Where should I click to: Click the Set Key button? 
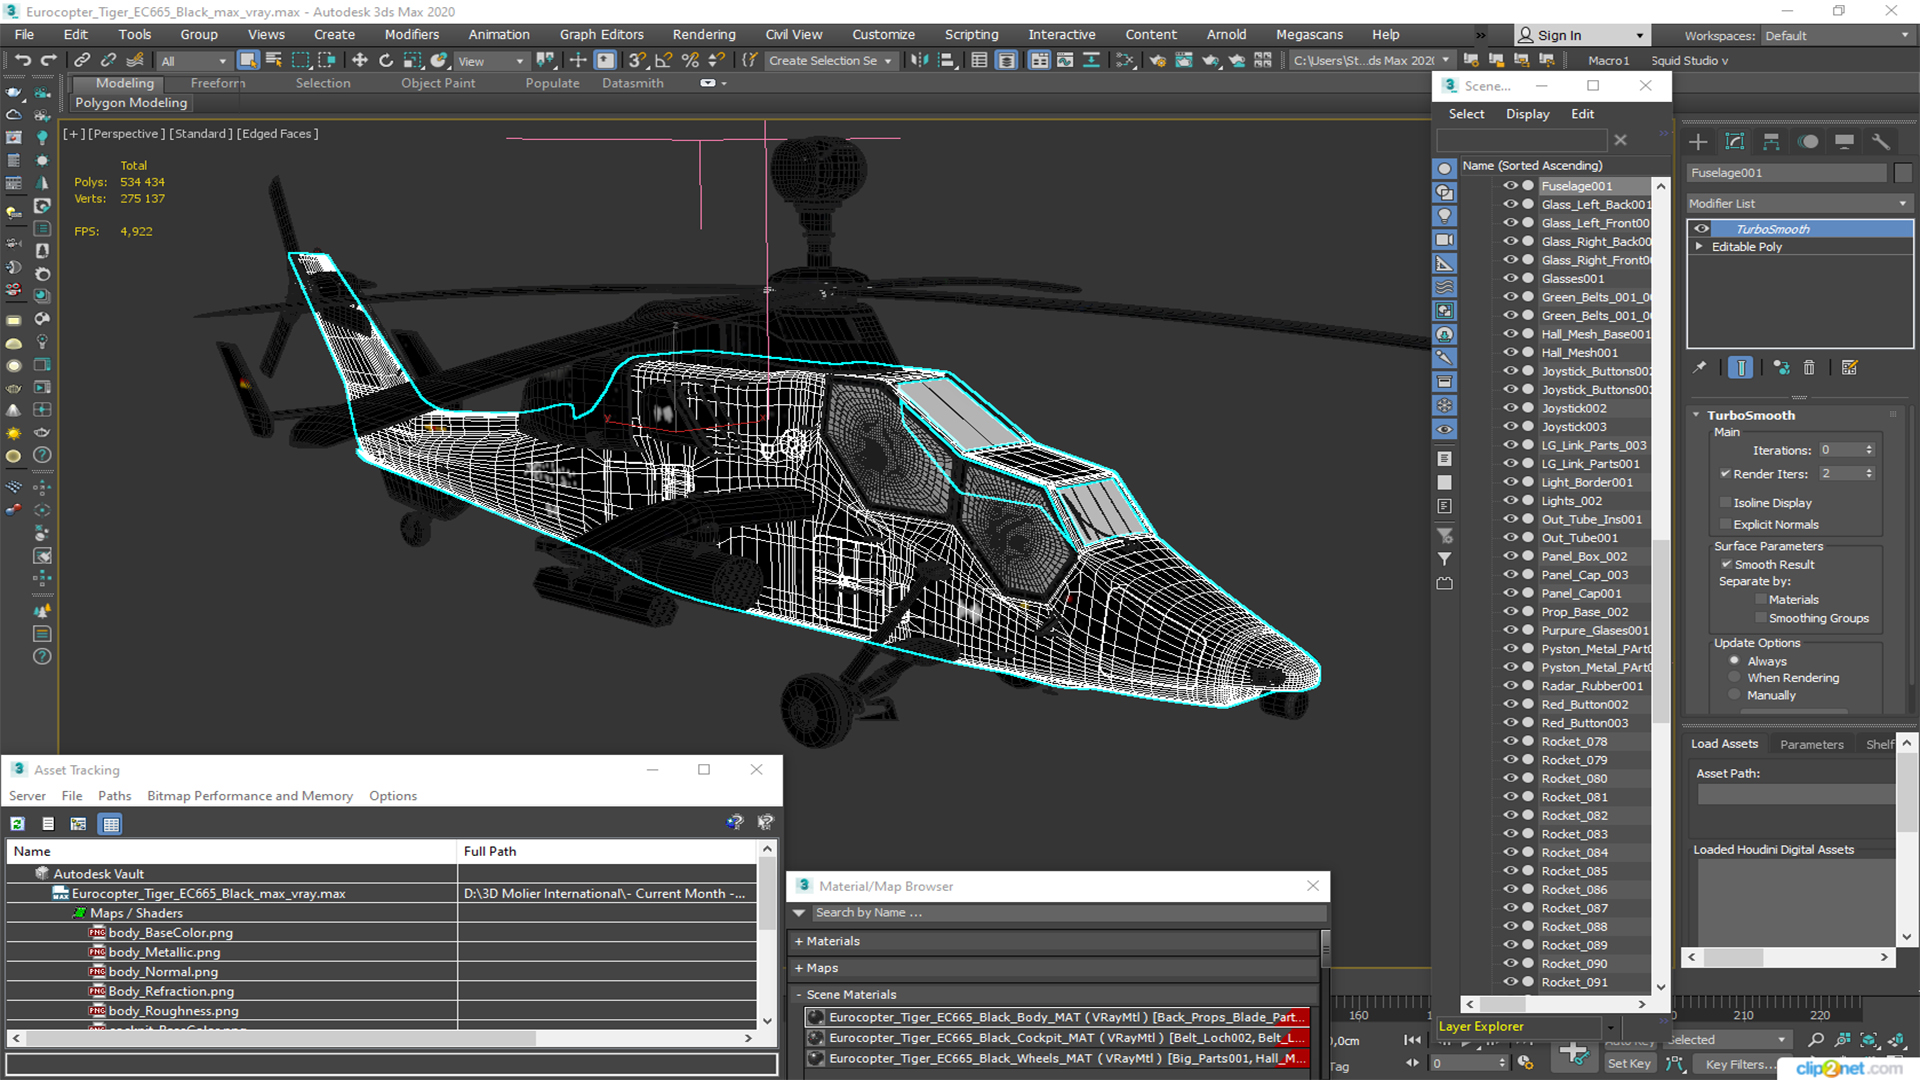1629,1064
